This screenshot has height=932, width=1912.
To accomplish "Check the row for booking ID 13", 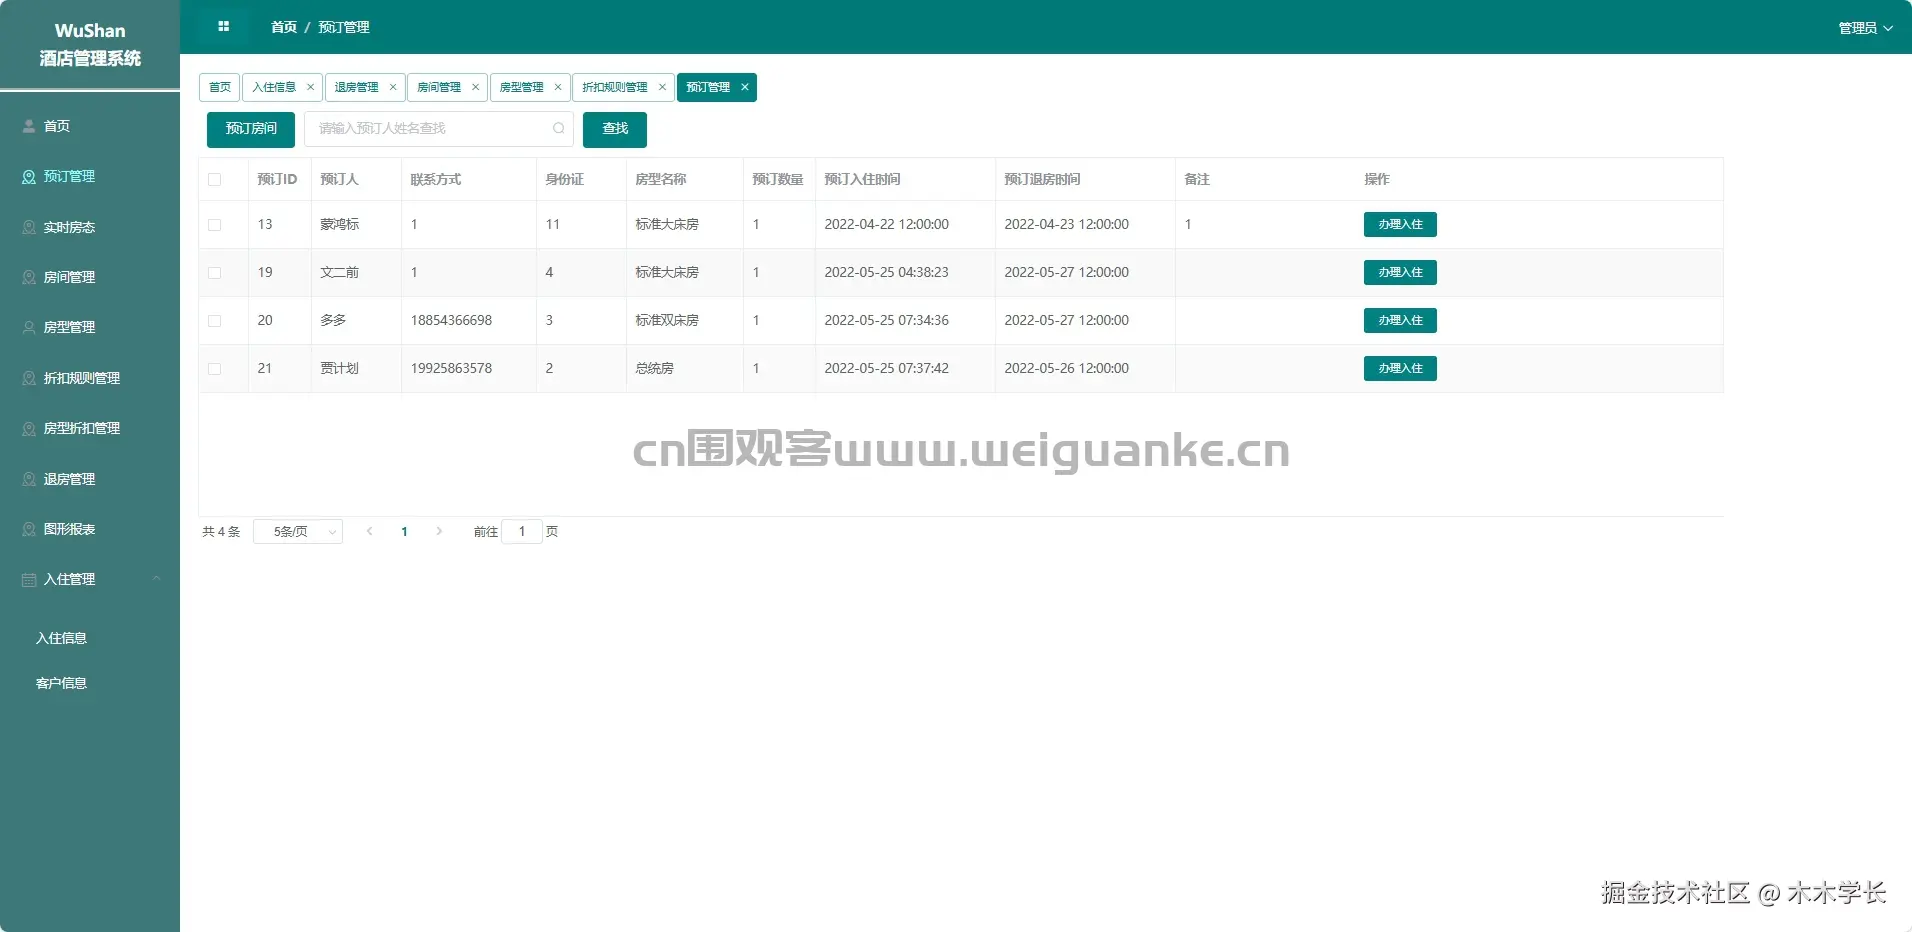I will (x=214, y=225).
